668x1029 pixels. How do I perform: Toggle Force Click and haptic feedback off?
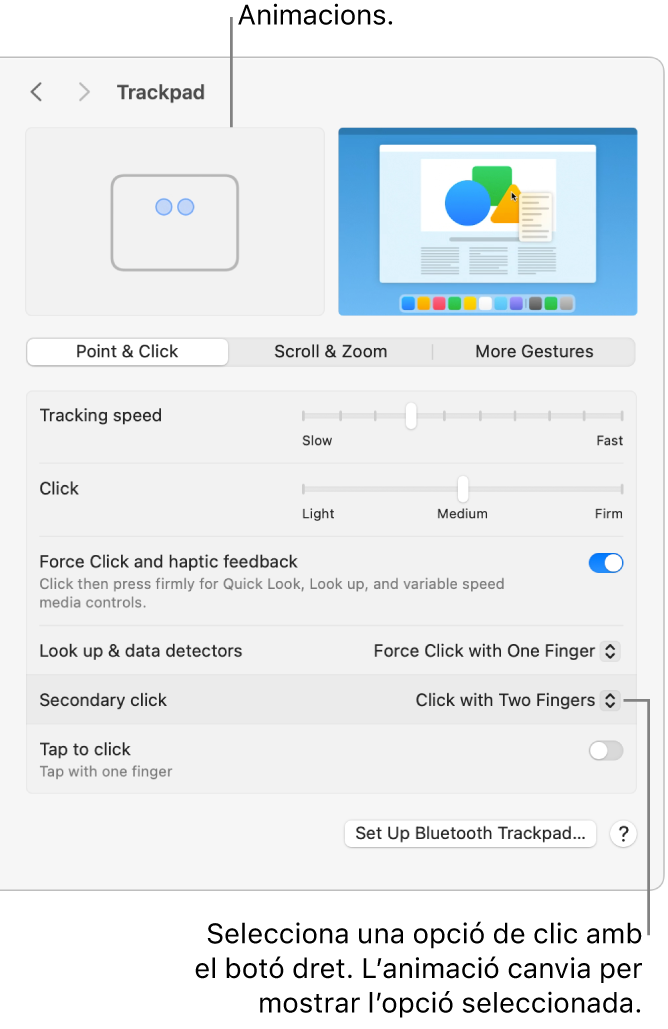(x=606, y=563)
